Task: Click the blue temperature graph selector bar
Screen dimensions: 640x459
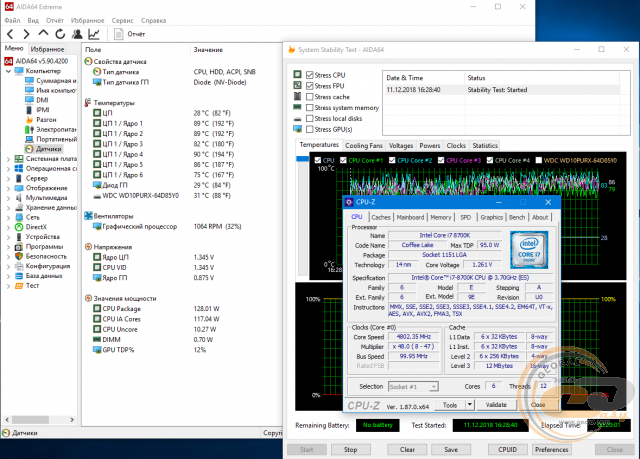Action: click(x=302, y=159)
